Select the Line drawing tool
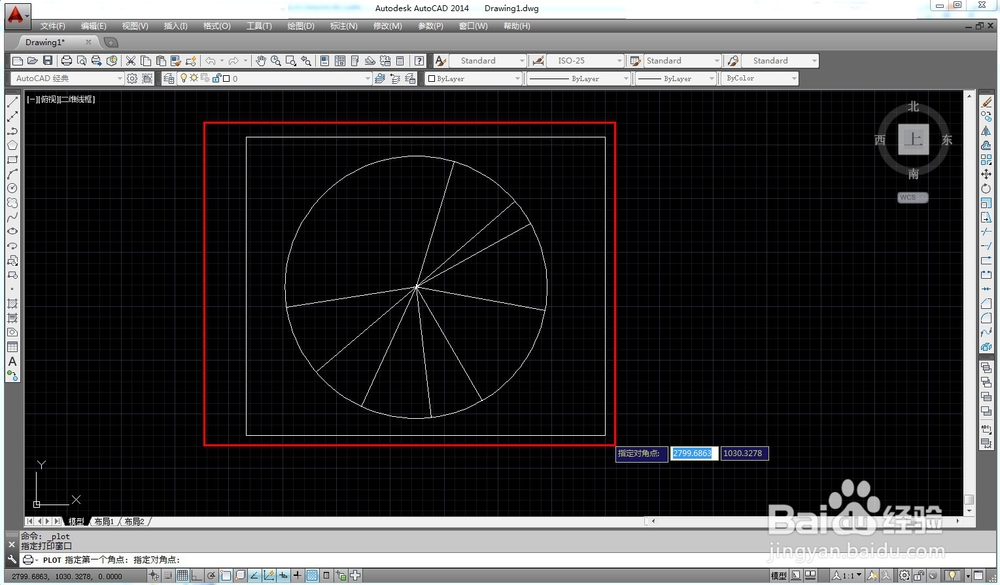Screen dimensions: 1000x585 (x=12, y=102)
